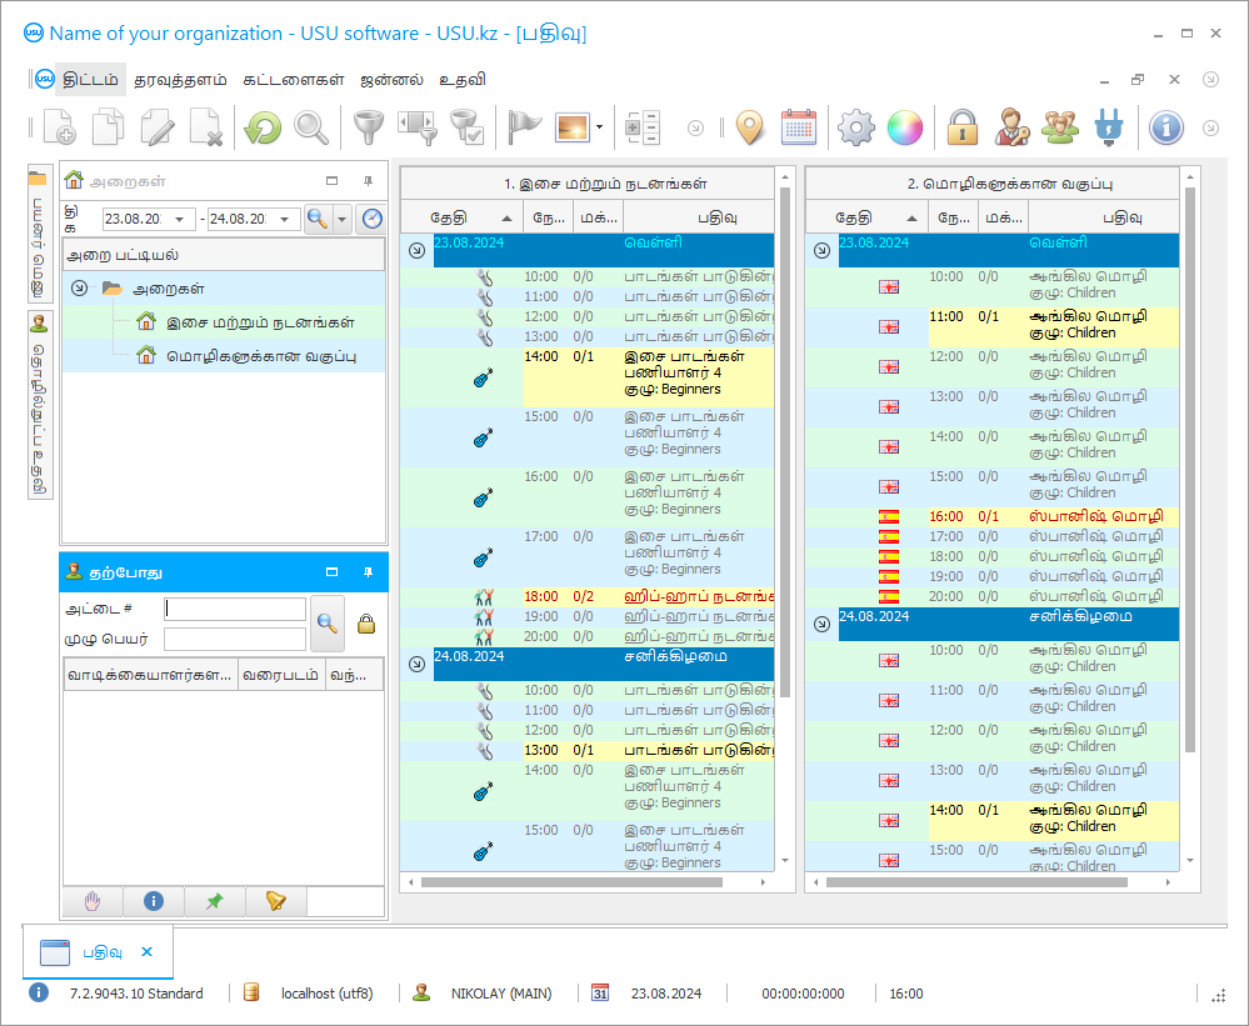Viewport: 1249px width, 1026px height.
Task: Collapse the அறைகள் tree folder
Action: [79, 288]
